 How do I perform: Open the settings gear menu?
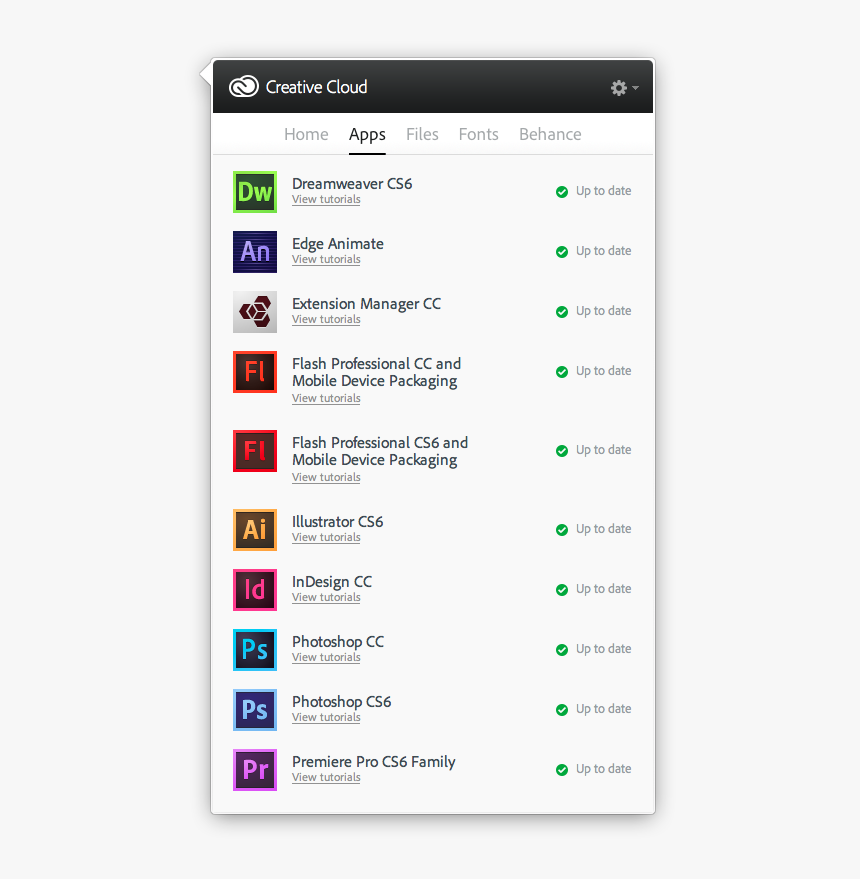tap(624, 87)
